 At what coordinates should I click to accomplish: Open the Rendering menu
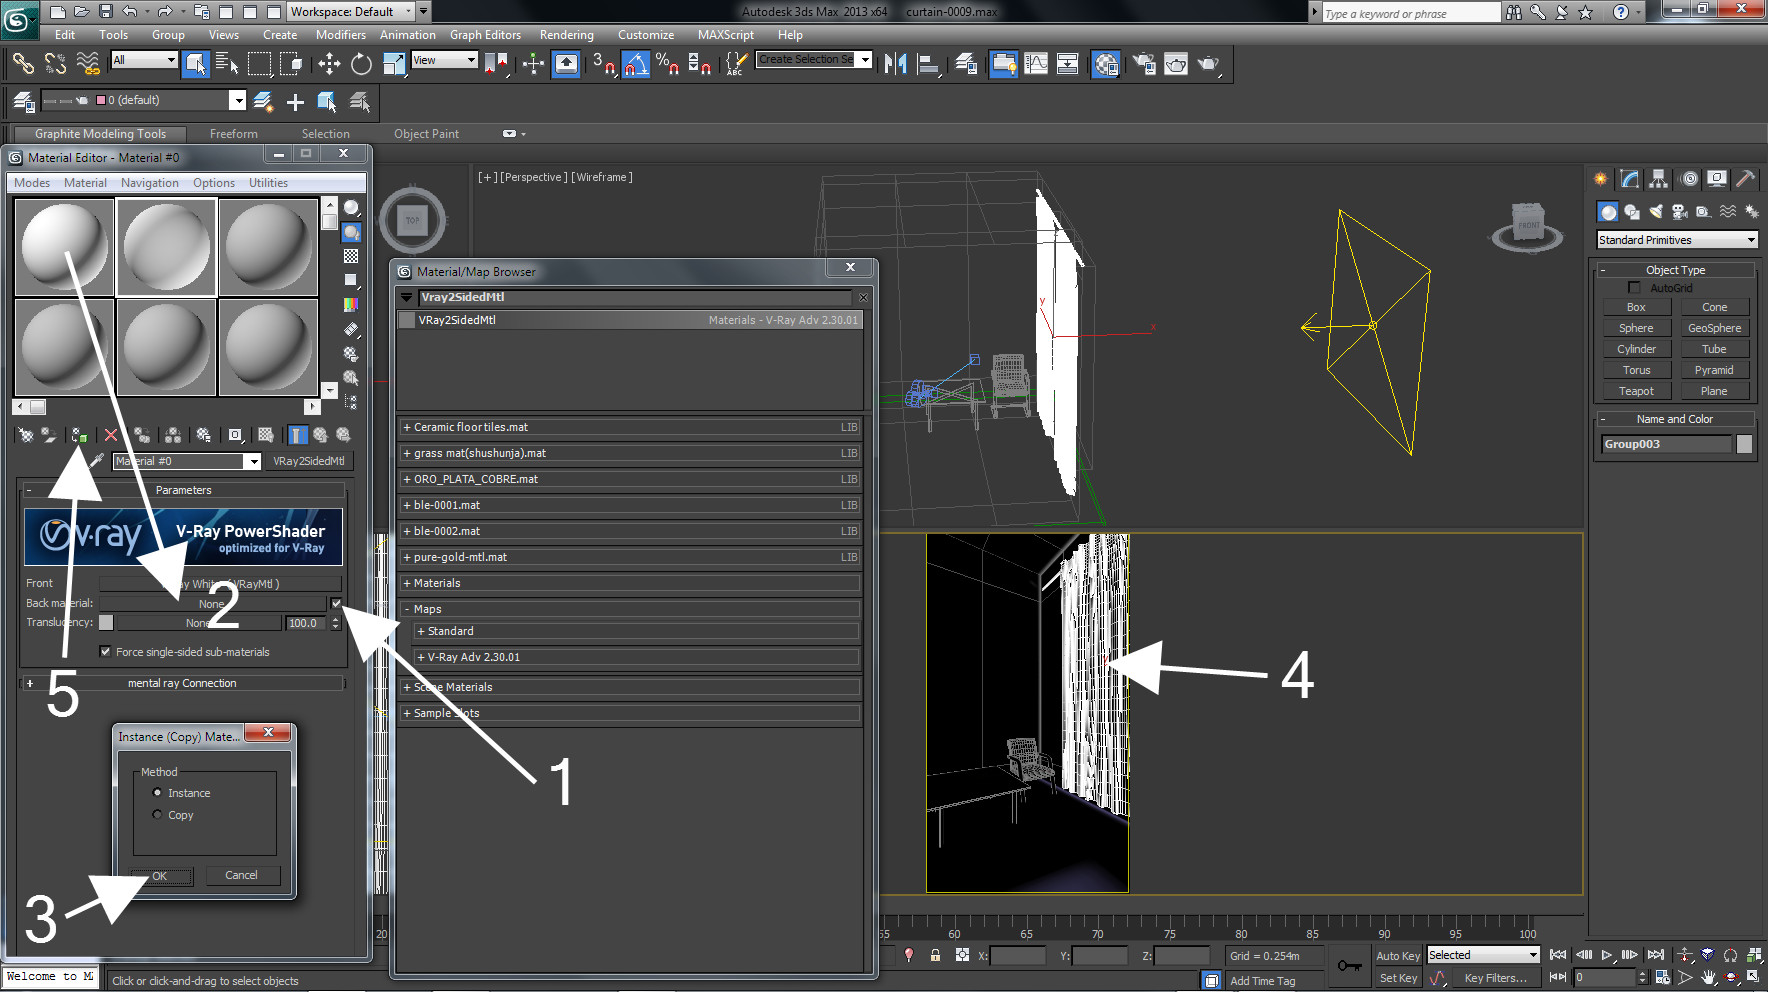point(567,34)
